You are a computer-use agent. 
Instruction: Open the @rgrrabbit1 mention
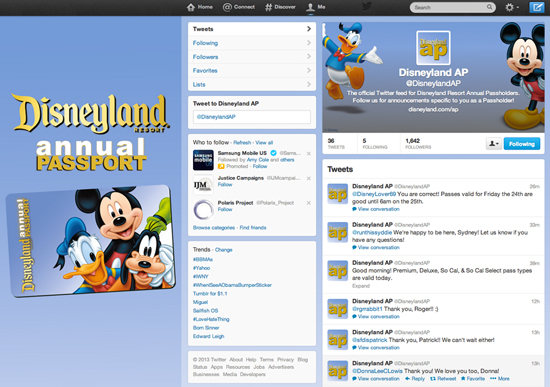pos(367,309)
